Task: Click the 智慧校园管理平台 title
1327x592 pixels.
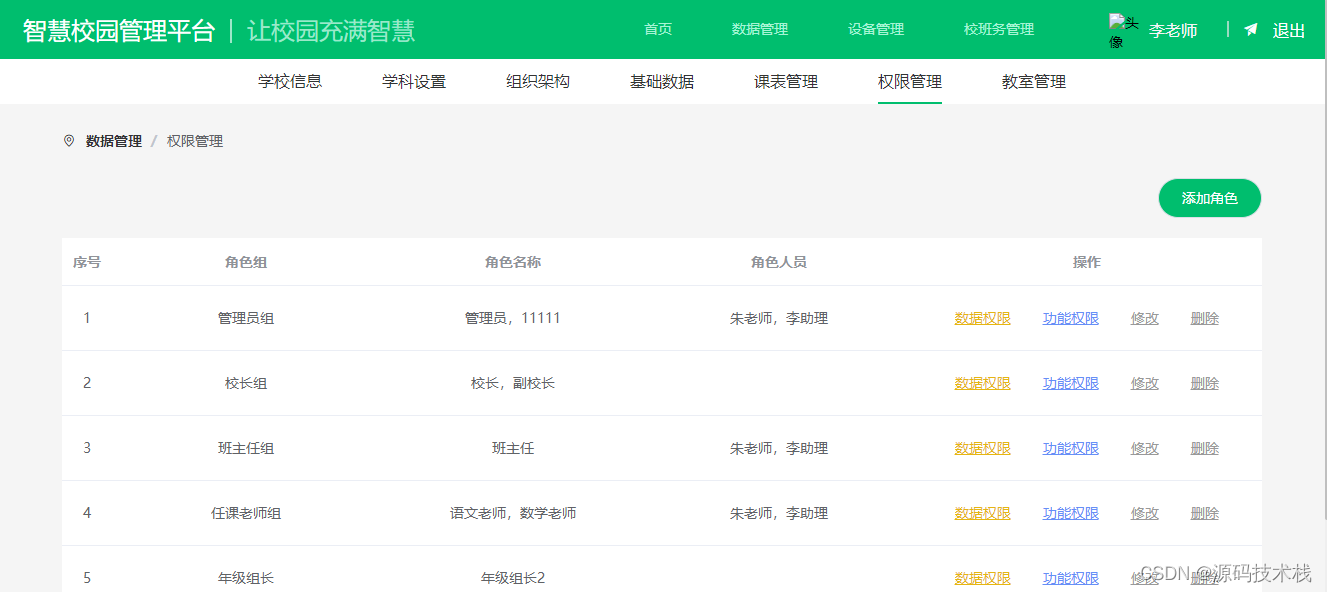Action: tap(119, 30)
